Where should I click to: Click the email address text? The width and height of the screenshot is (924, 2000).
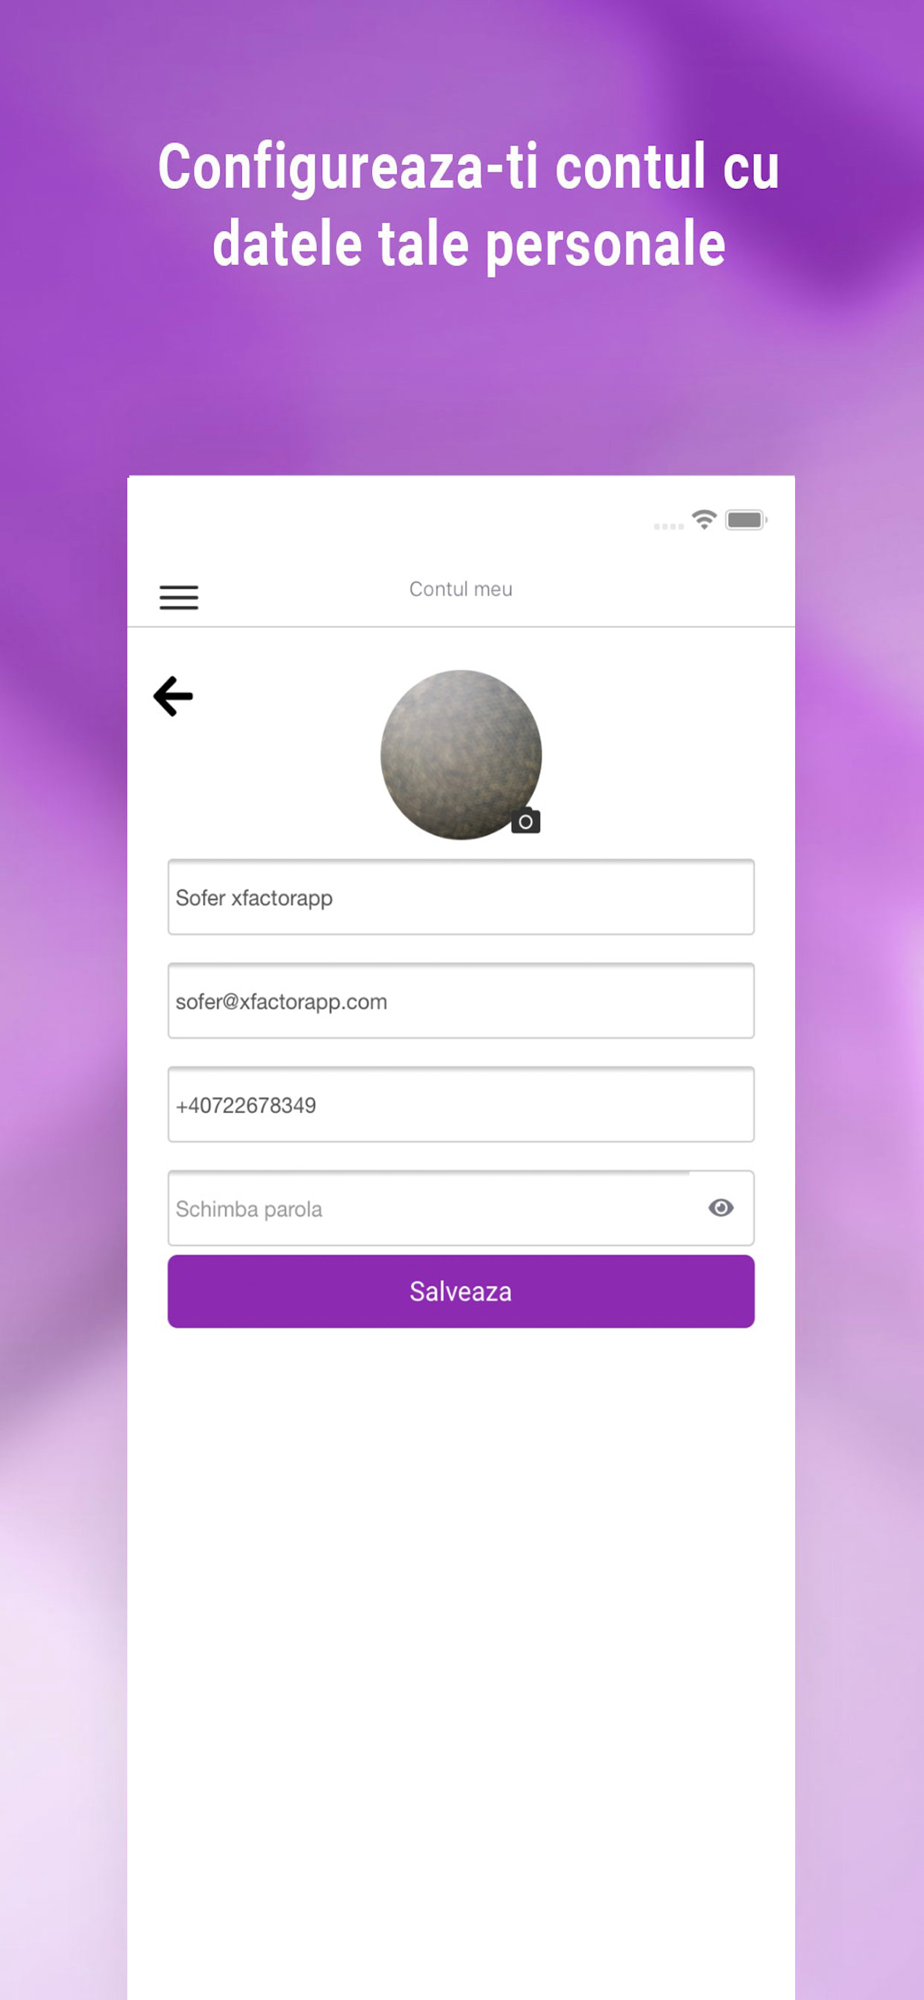281,1002
